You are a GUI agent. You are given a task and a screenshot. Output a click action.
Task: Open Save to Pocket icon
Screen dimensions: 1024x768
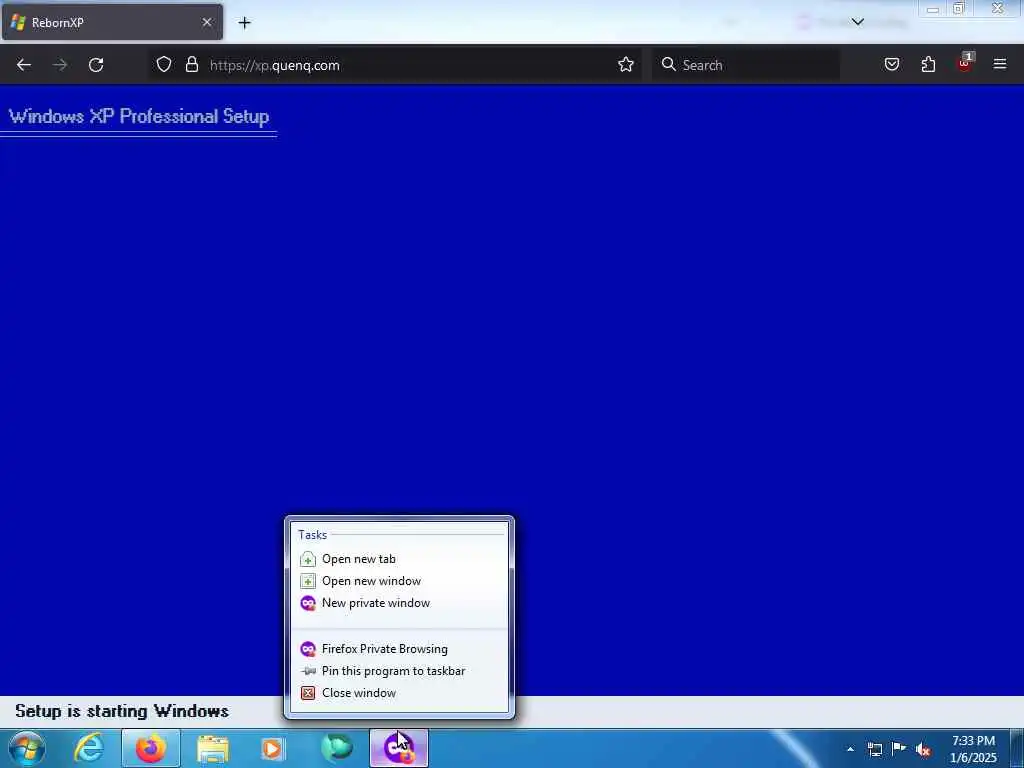892,65
